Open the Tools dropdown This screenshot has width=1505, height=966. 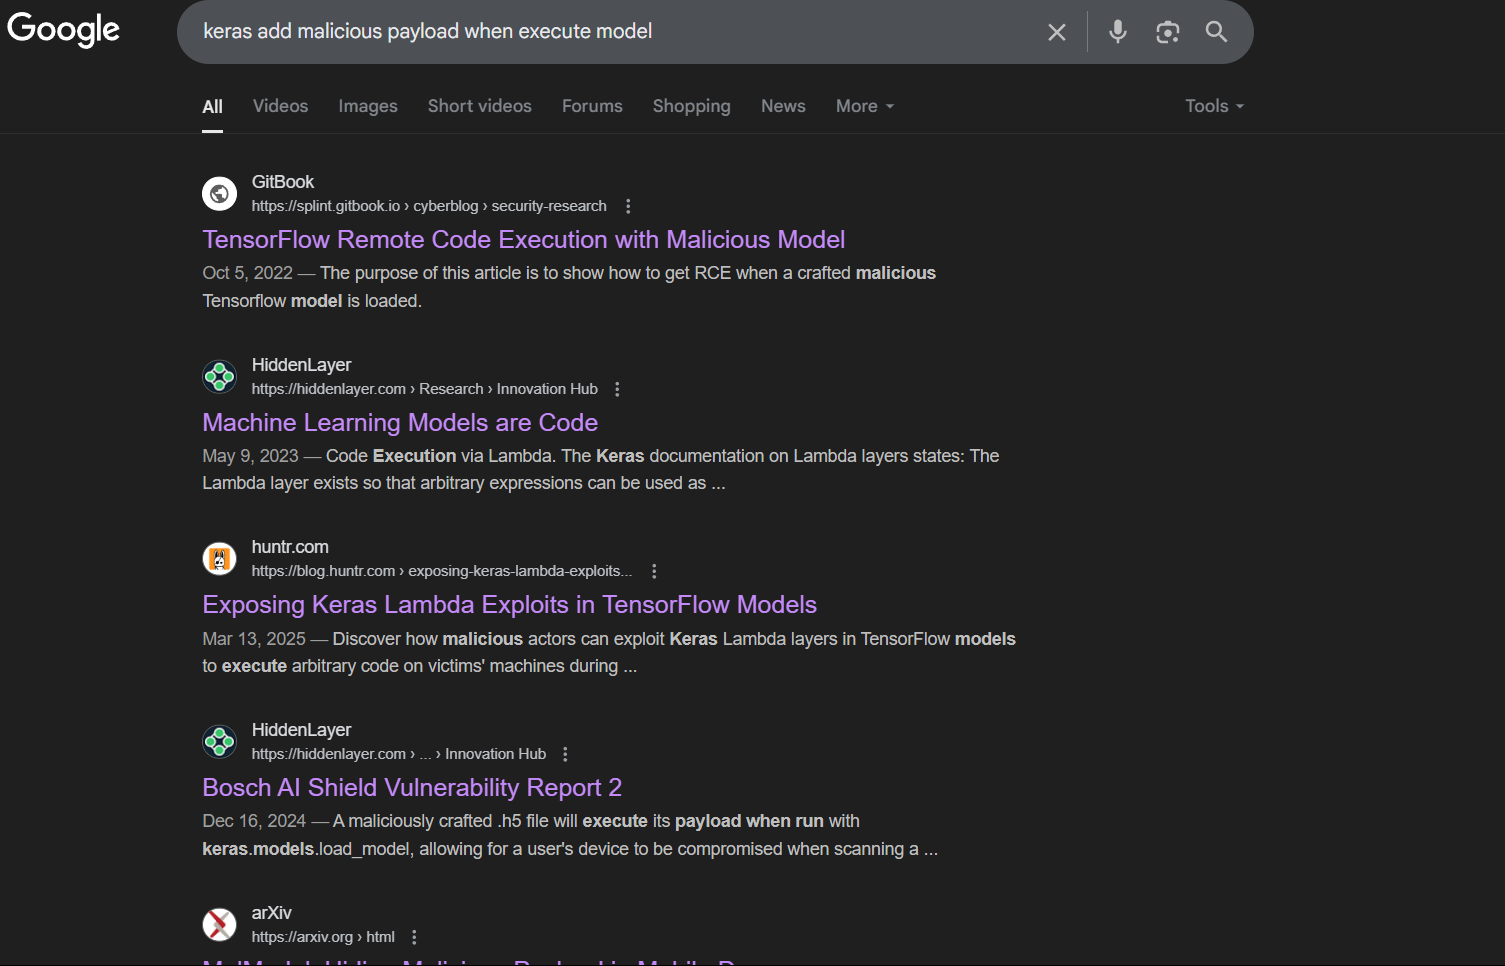click(1214, 106)
